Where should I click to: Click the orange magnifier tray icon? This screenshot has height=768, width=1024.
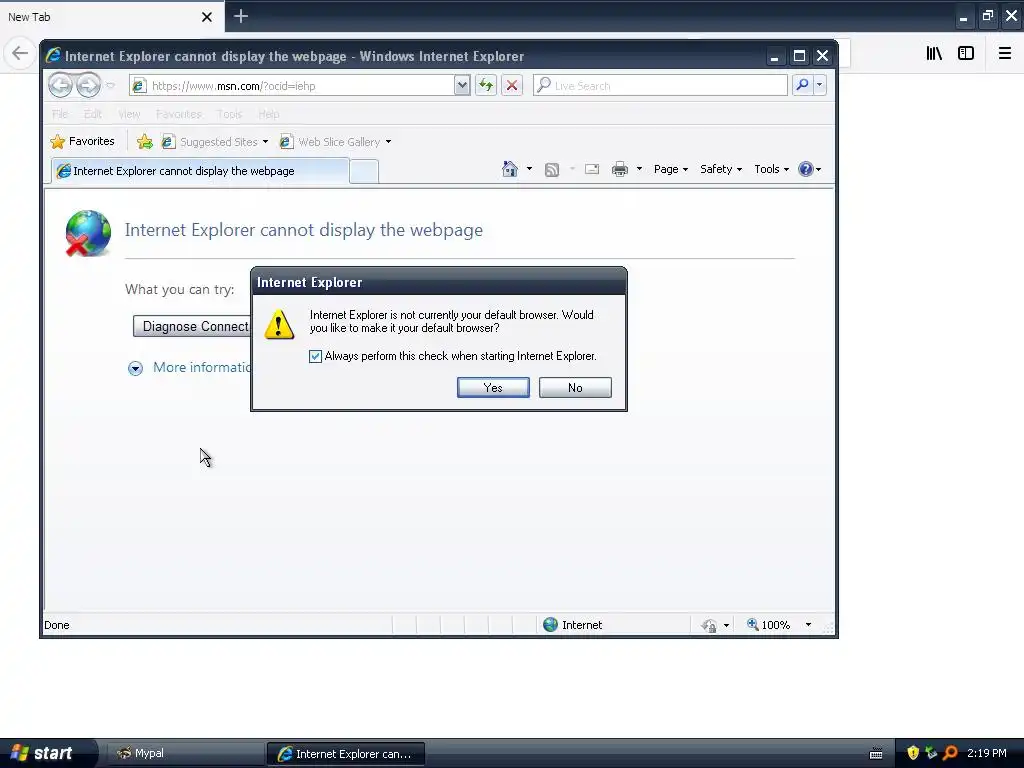click(x=950, y=753)
